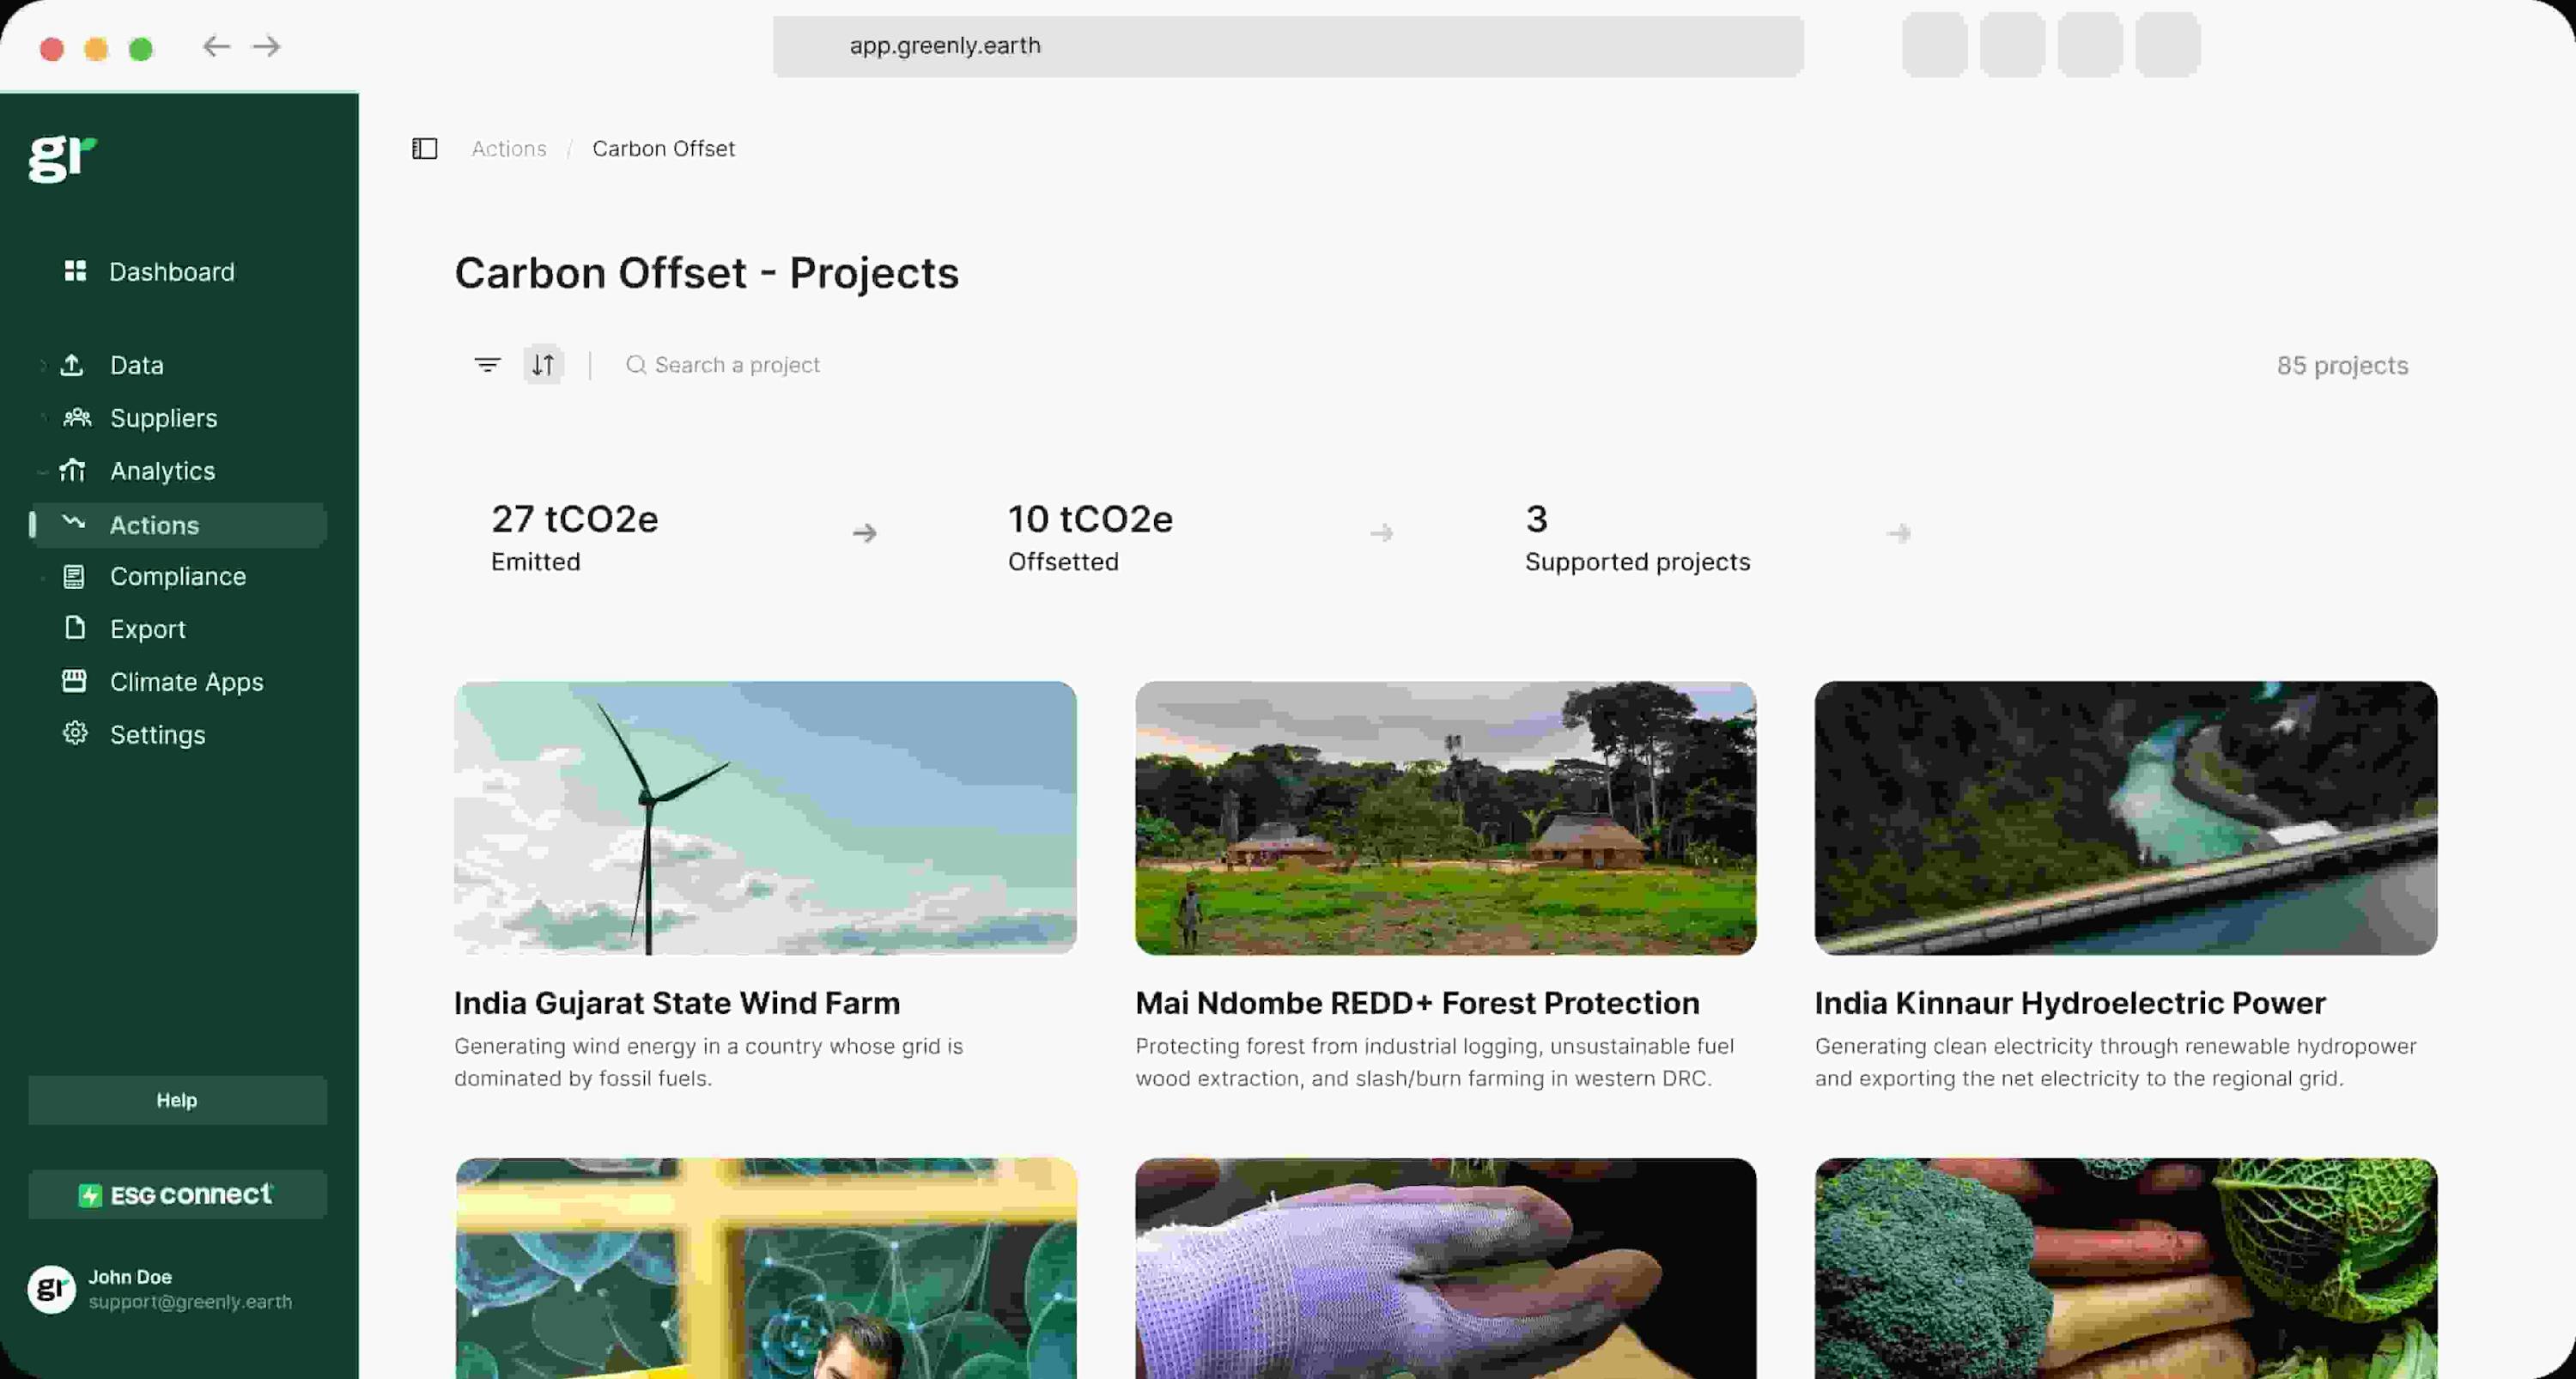Viewport: 2576px width, 1379px height.
Task: Click the sidebar collapse toggle button
Action: point(422,149)
